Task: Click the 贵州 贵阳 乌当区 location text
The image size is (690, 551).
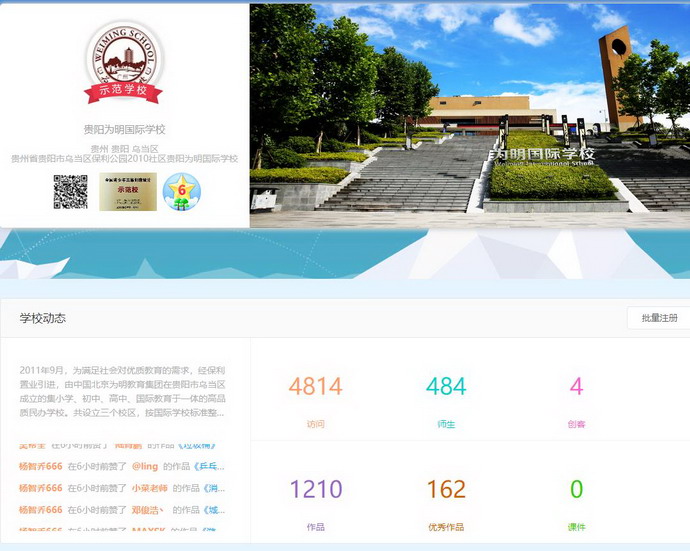Action: pos(125,149)
